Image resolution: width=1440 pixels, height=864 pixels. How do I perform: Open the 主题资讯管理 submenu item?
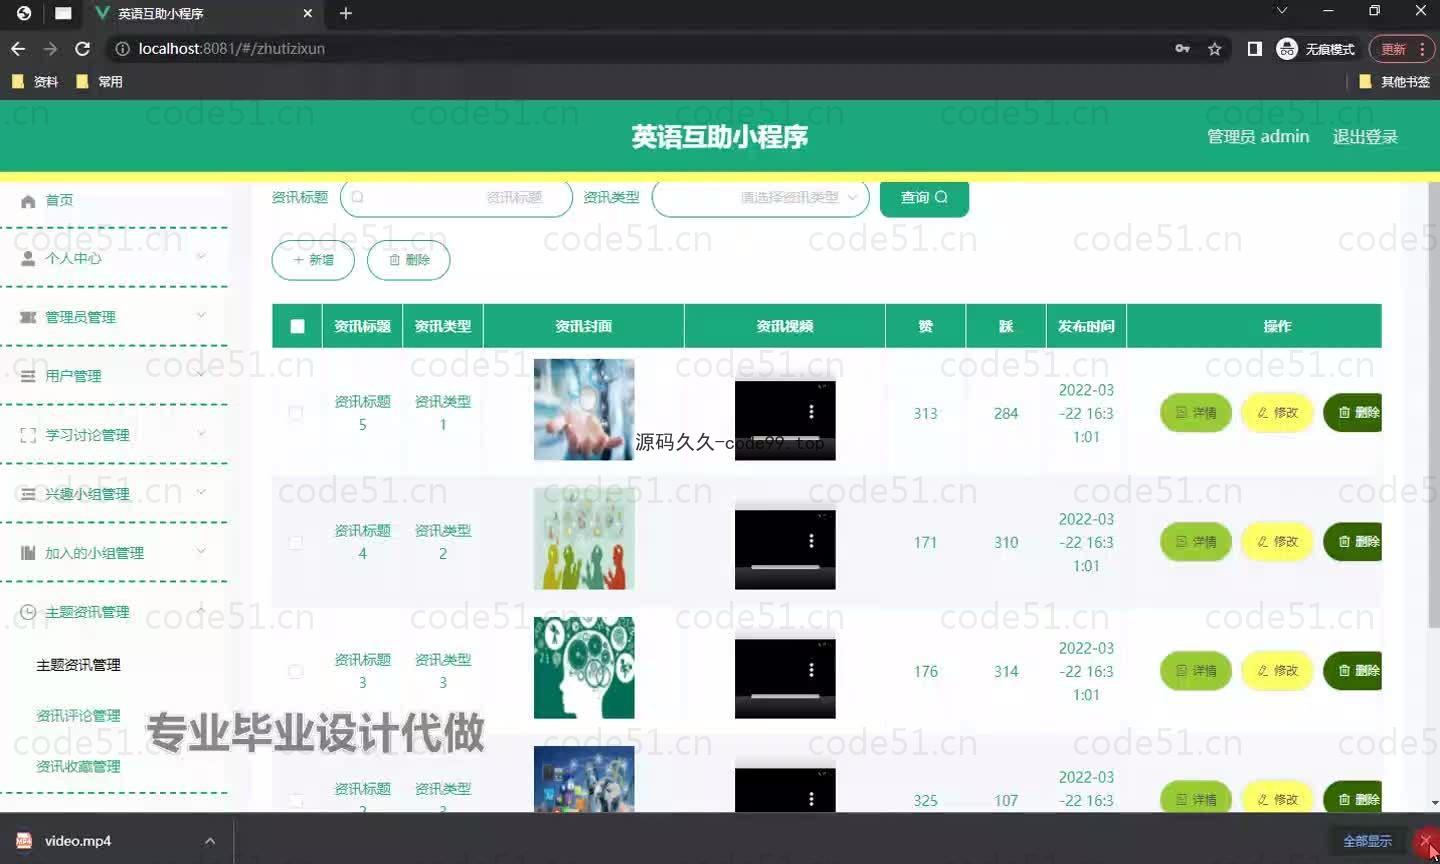[x=78, y=665]
